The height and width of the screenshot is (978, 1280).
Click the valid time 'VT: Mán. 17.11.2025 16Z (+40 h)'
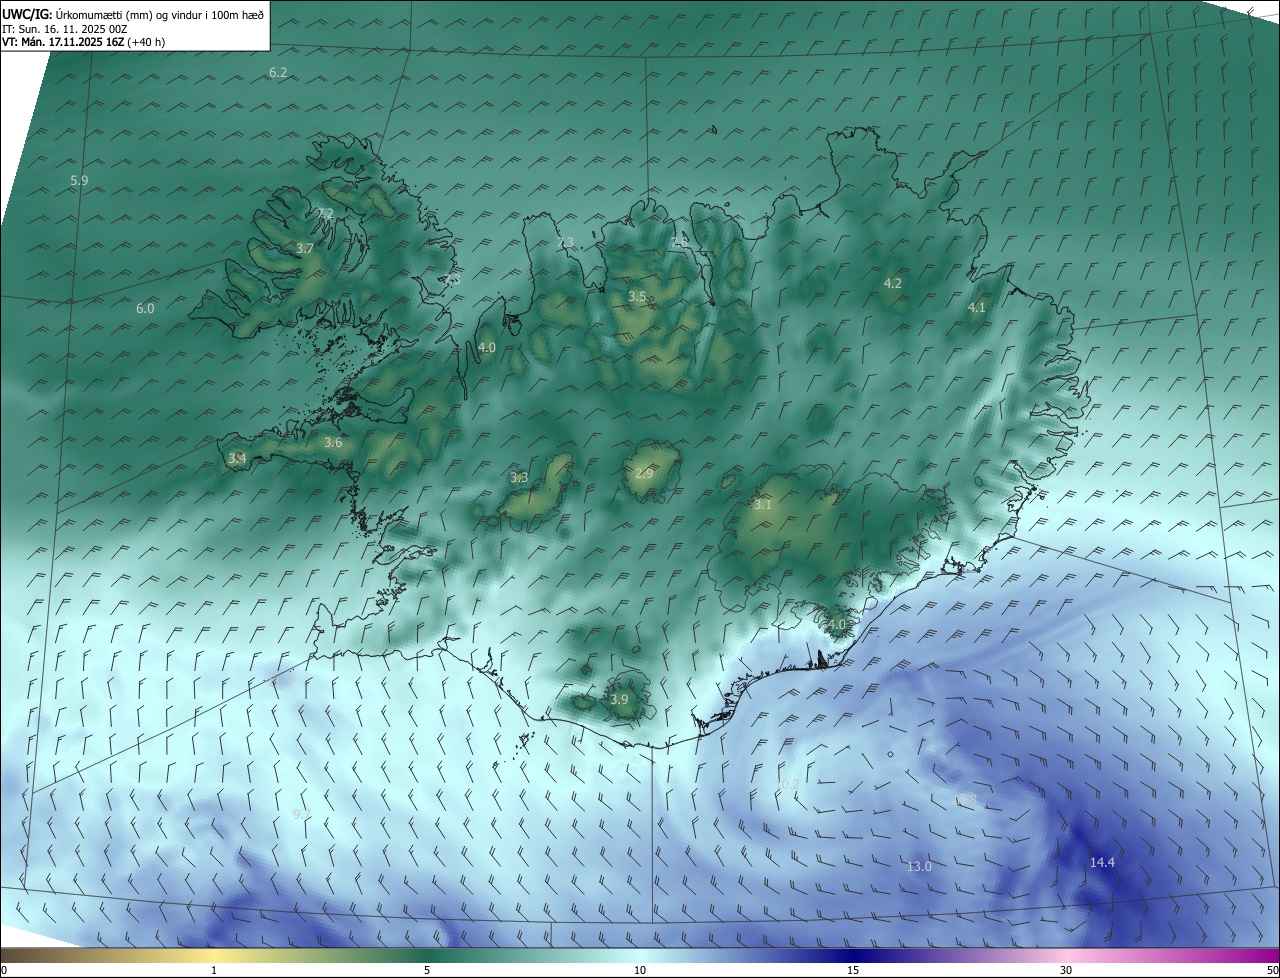pos(84,42)
